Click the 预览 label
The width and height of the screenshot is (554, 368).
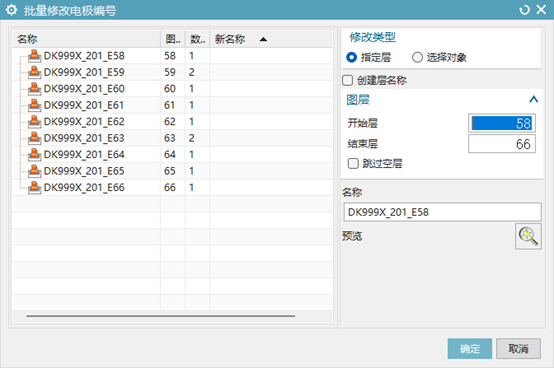coord(352,236)
